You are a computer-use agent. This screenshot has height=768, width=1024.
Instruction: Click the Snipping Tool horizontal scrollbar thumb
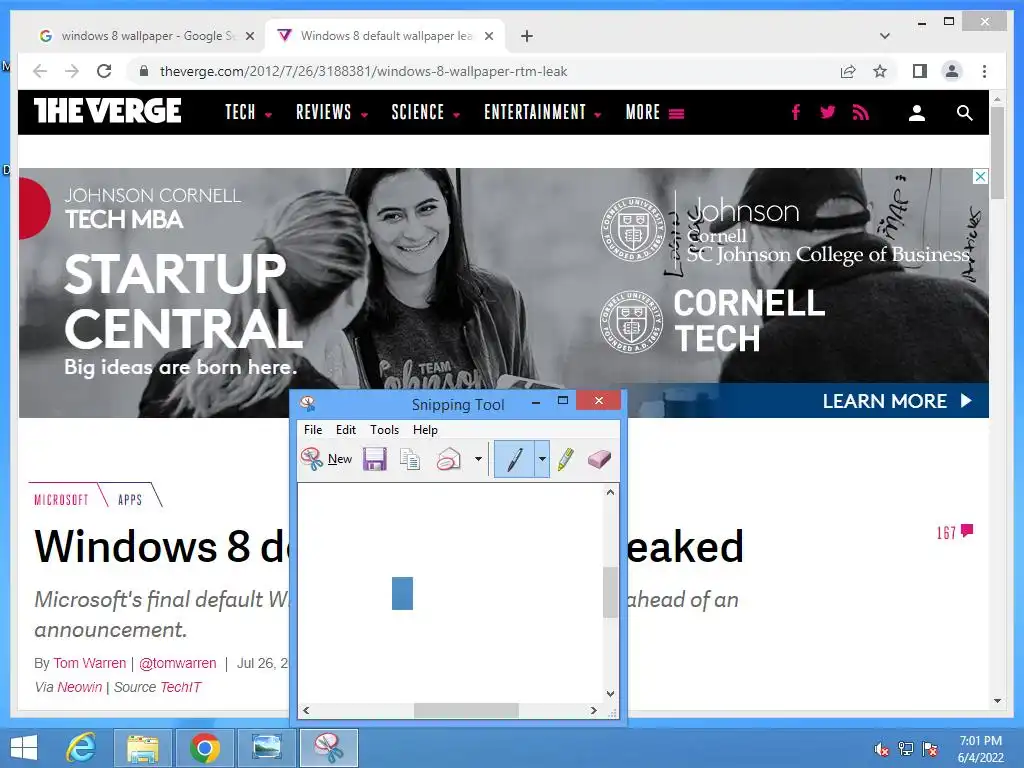coord(466,711)
